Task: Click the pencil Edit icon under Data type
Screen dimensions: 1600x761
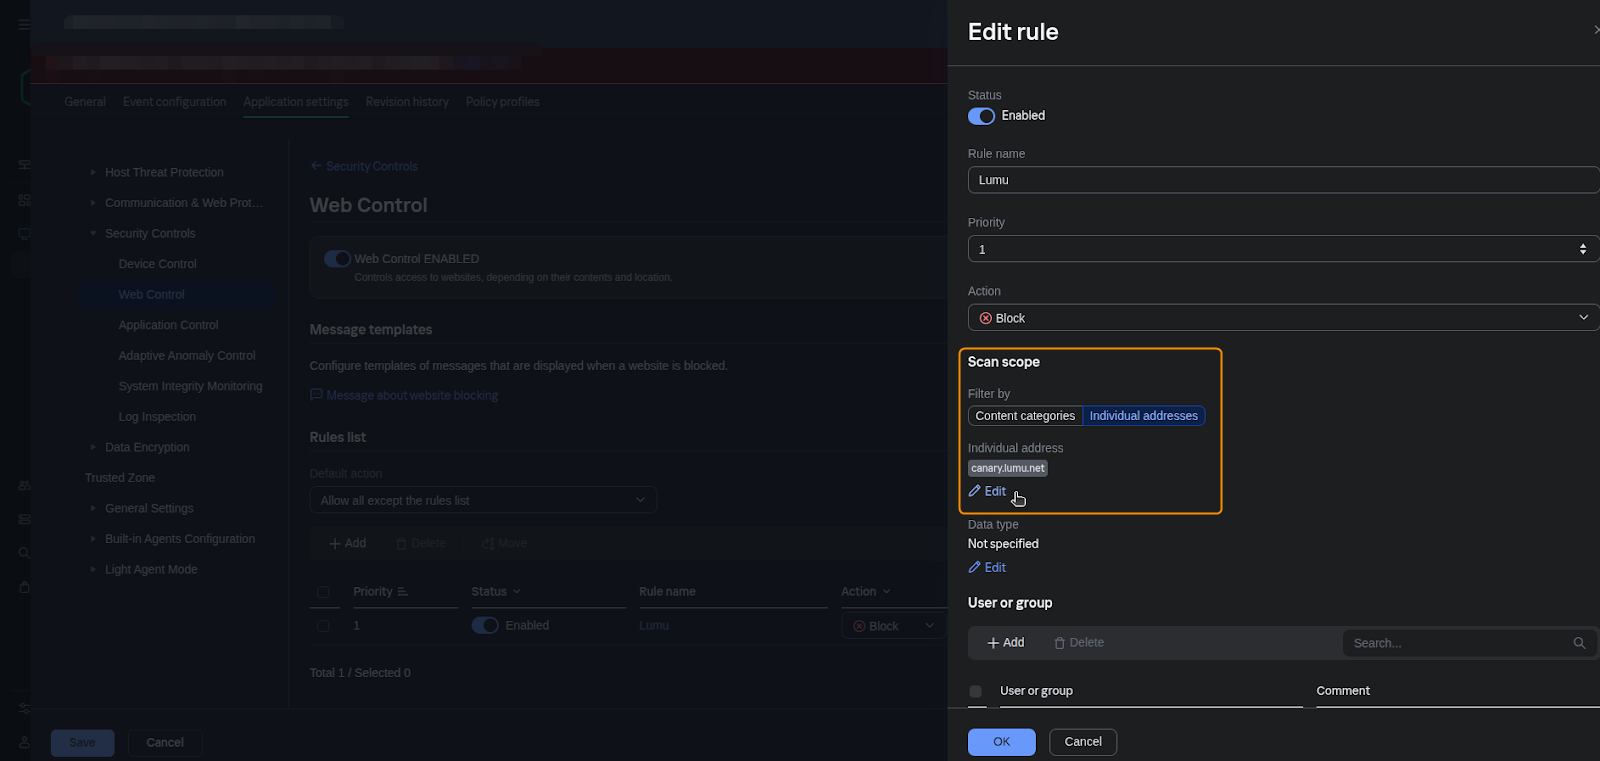Action: (x=975, y=567)
